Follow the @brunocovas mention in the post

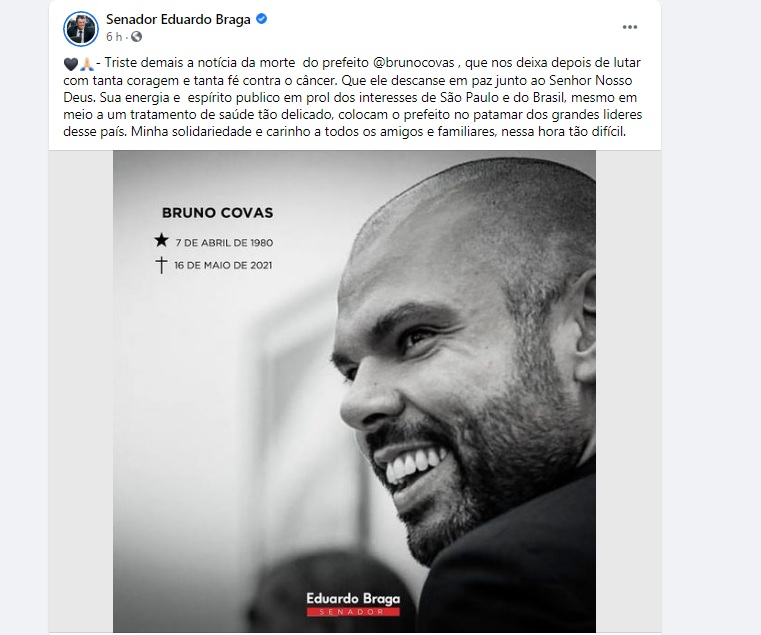(x=414, y=63)
